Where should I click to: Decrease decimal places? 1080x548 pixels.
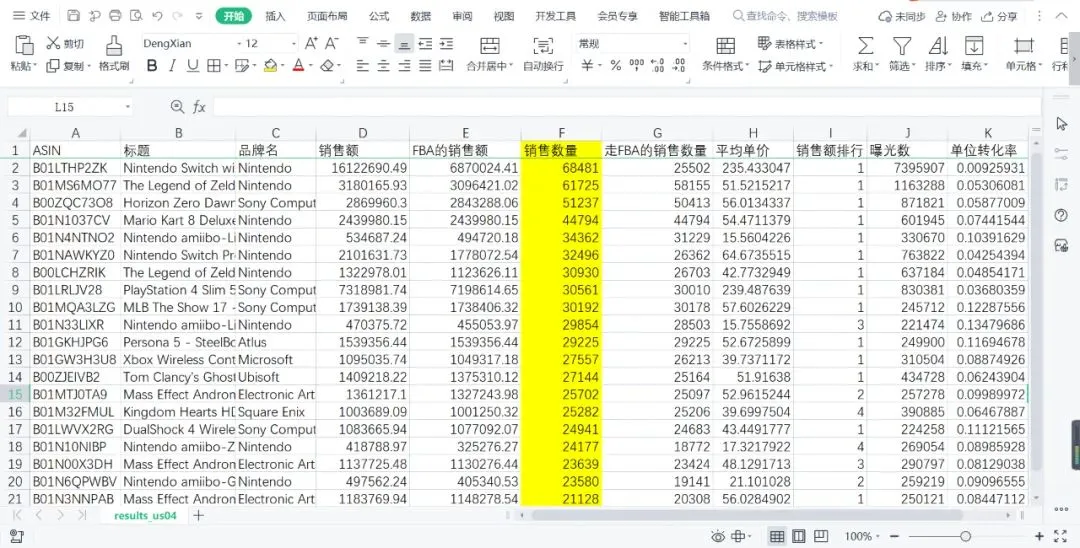tap(679, 65)
